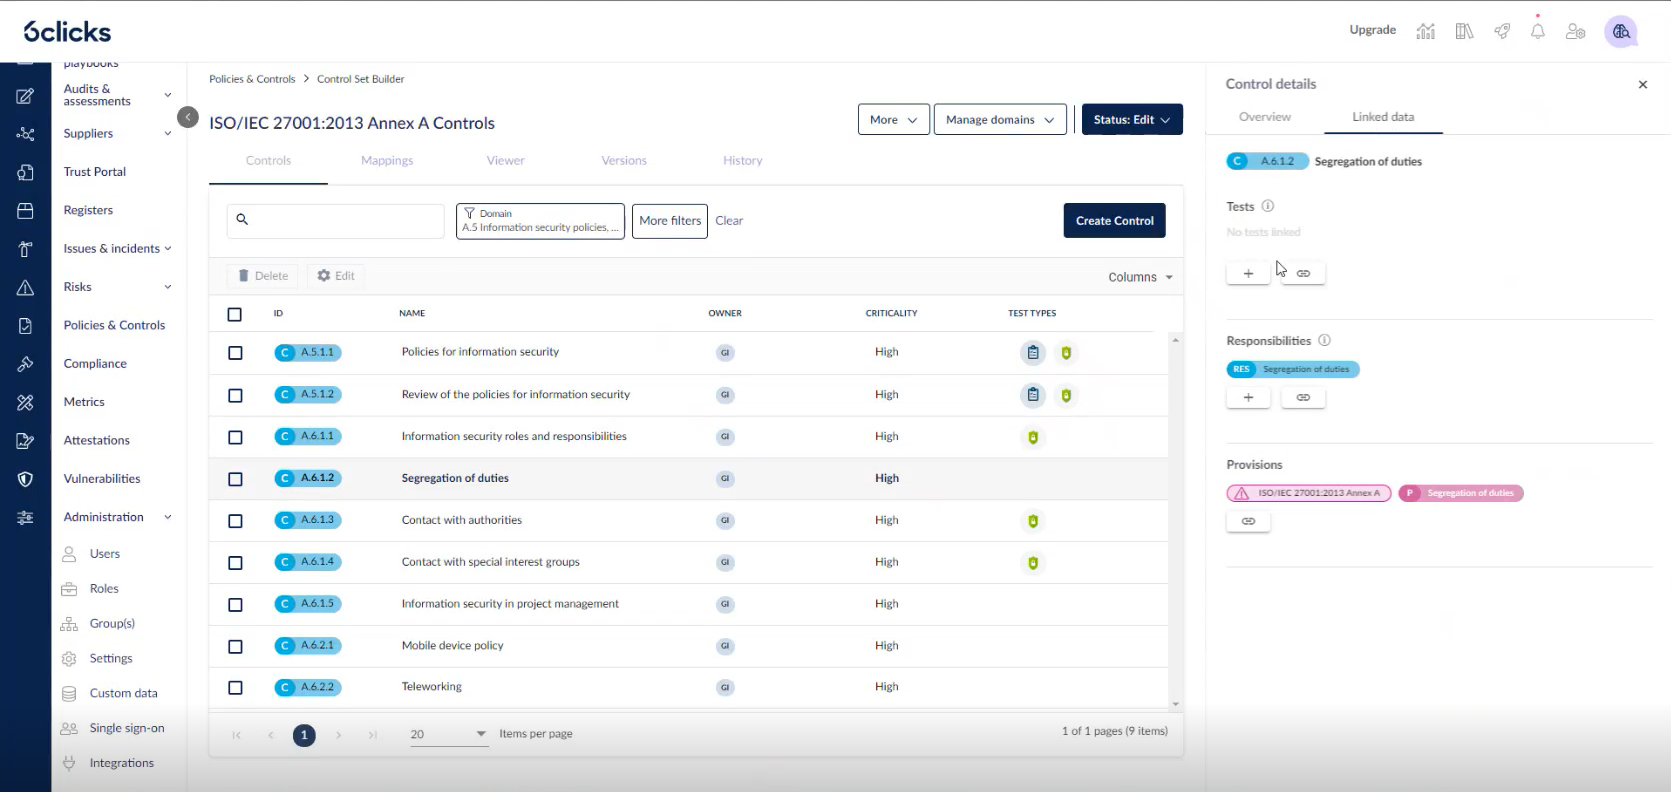Image resolution: width=1671 pixels, height=792 pixels.
Task: Open the Status: Edit dropdown
Action: tap(1131, 120)
